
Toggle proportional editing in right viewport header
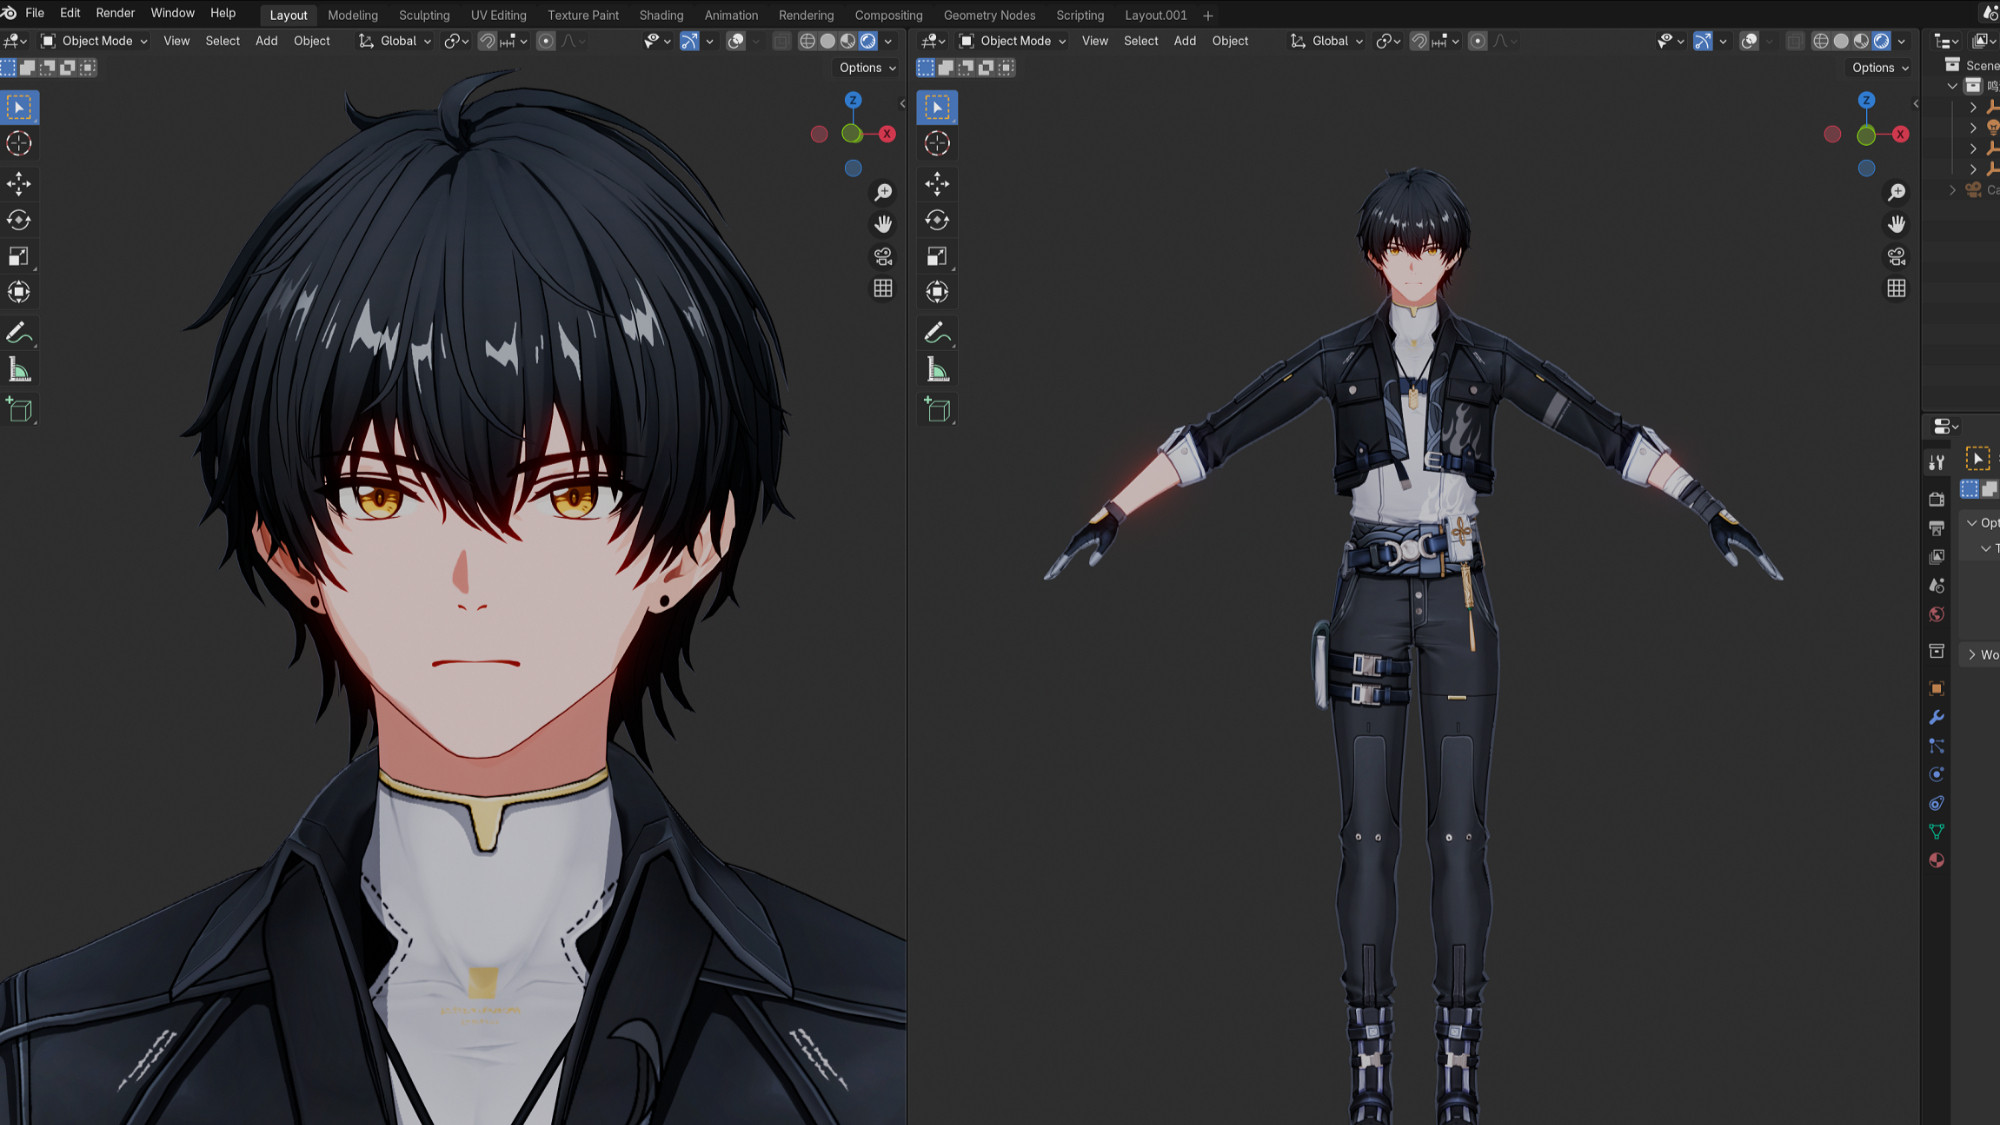[x=1477, y=41]
